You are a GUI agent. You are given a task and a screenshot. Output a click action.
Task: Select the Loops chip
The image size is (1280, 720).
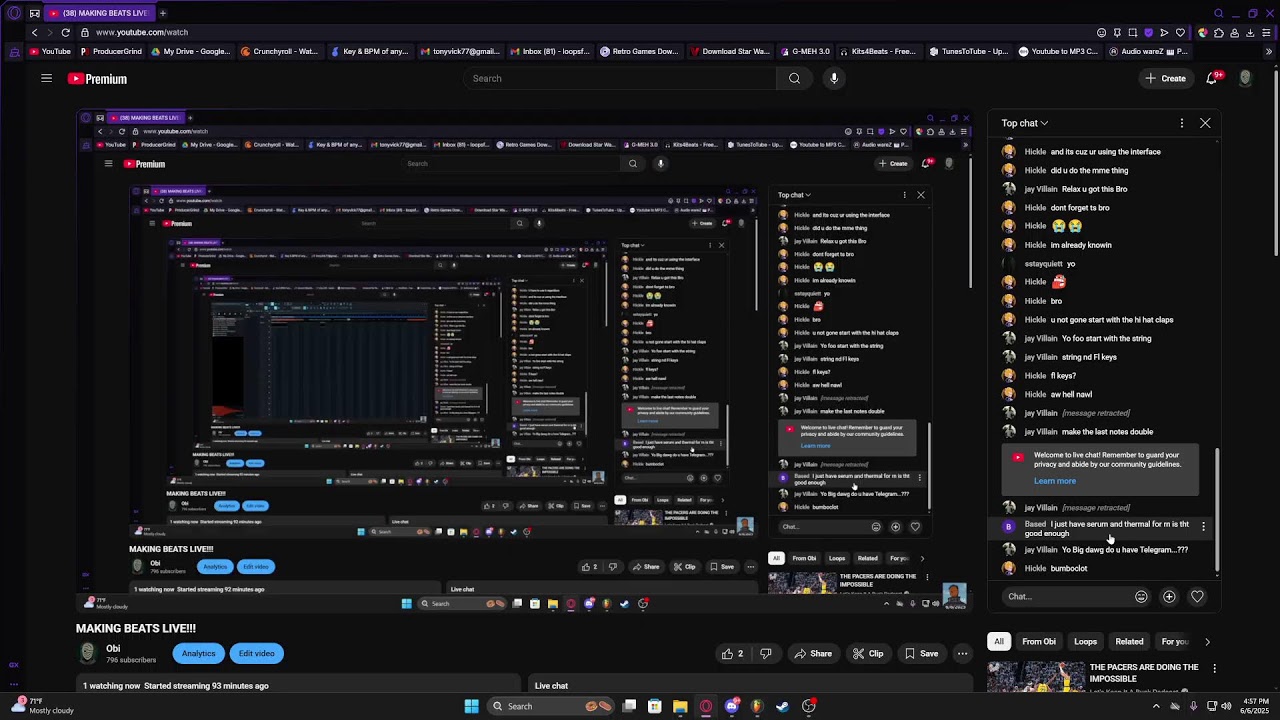(1085, 642)
